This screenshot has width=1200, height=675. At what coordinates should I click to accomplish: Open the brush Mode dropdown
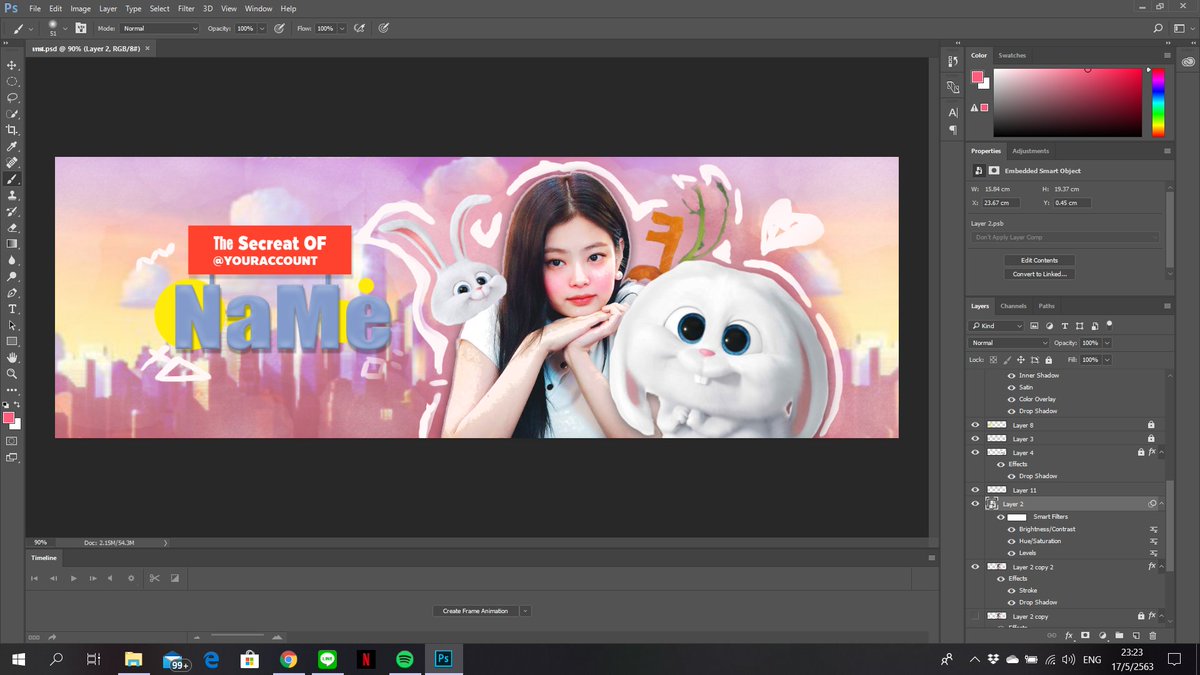pyautogui.click(x=160, y=29)
